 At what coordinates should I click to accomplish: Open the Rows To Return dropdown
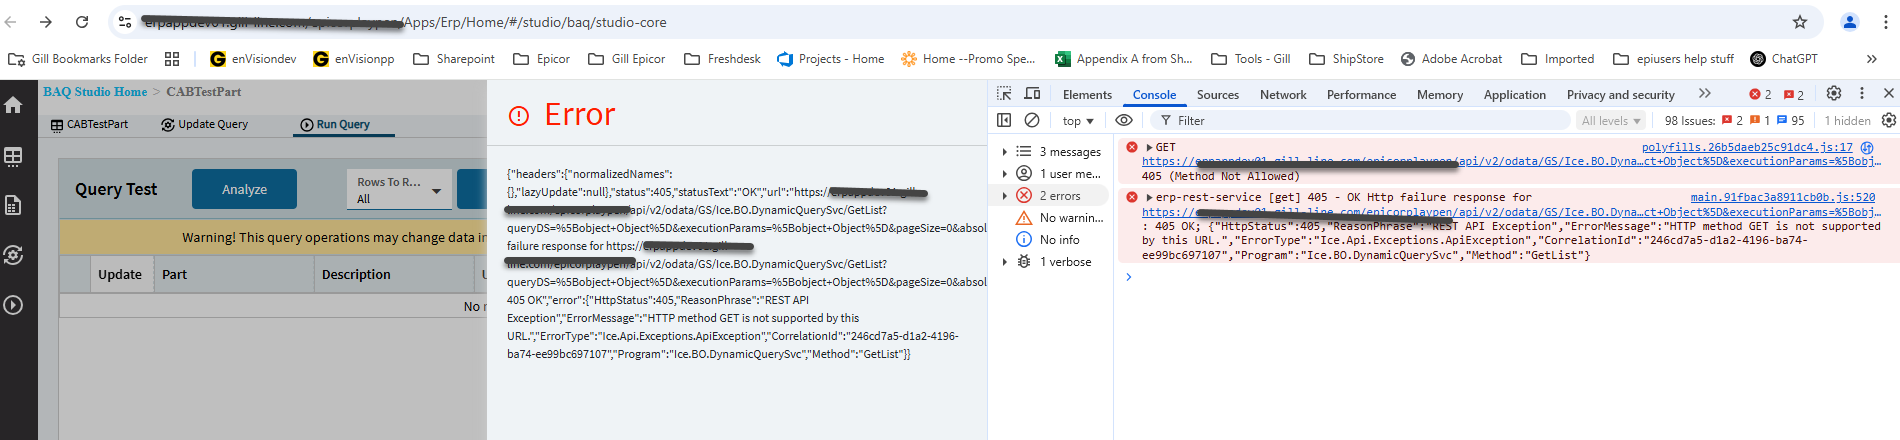click(x=398, y=190)
